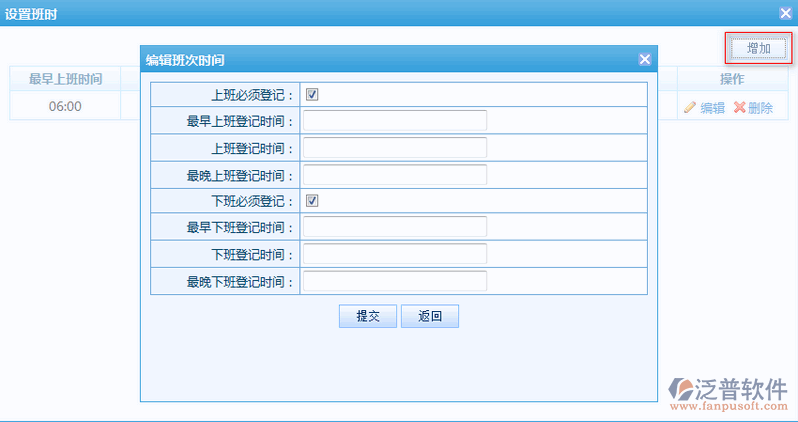Click the red X 删除 icon
This screenshot has height=422, width=798.
739,108
